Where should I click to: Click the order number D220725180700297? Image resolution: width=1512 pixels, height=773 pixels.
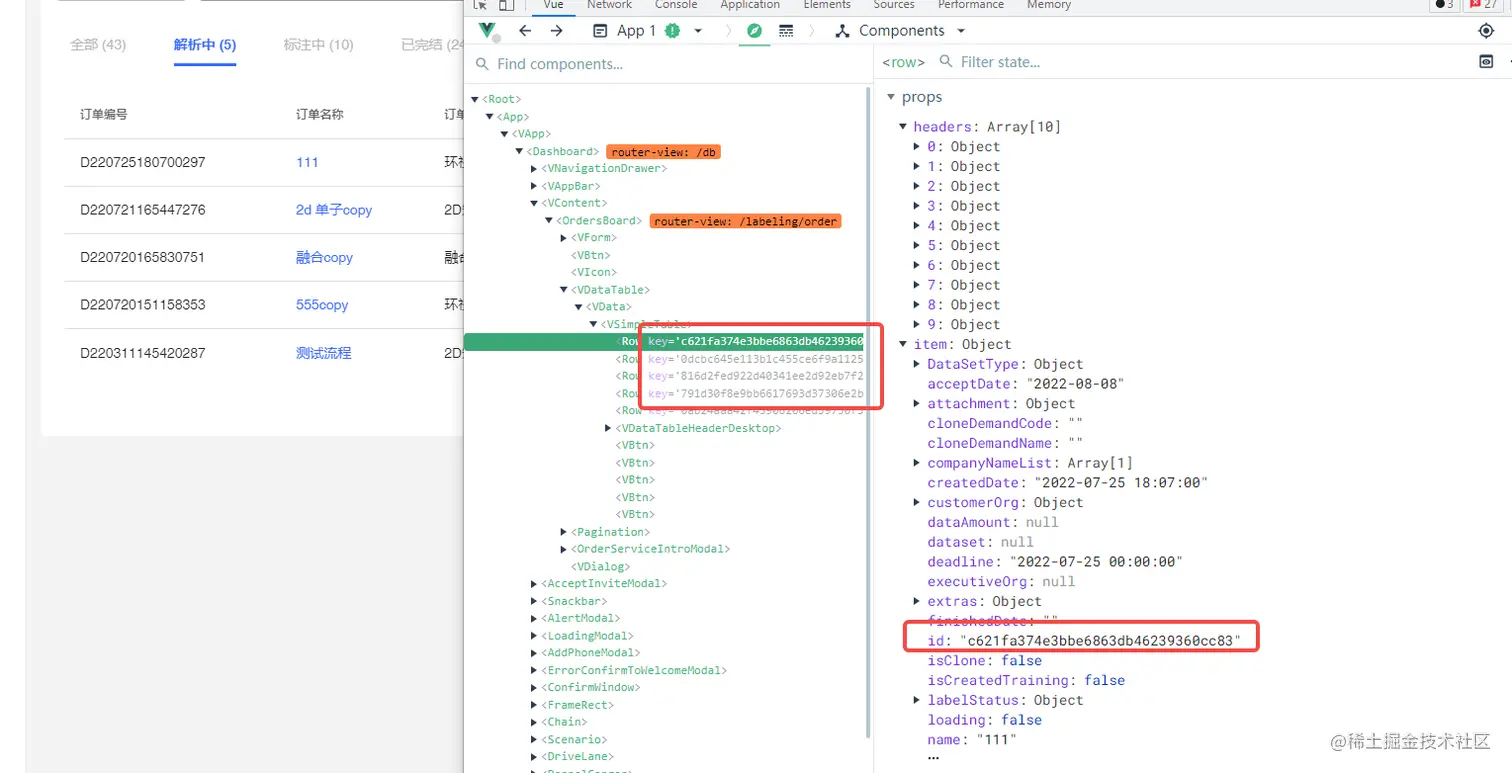[x=143, y=162]
